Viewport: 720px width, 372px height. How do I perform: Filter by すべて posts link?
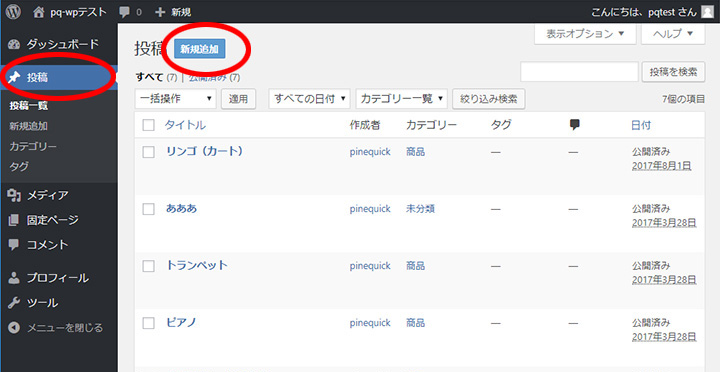coord(150,77)
